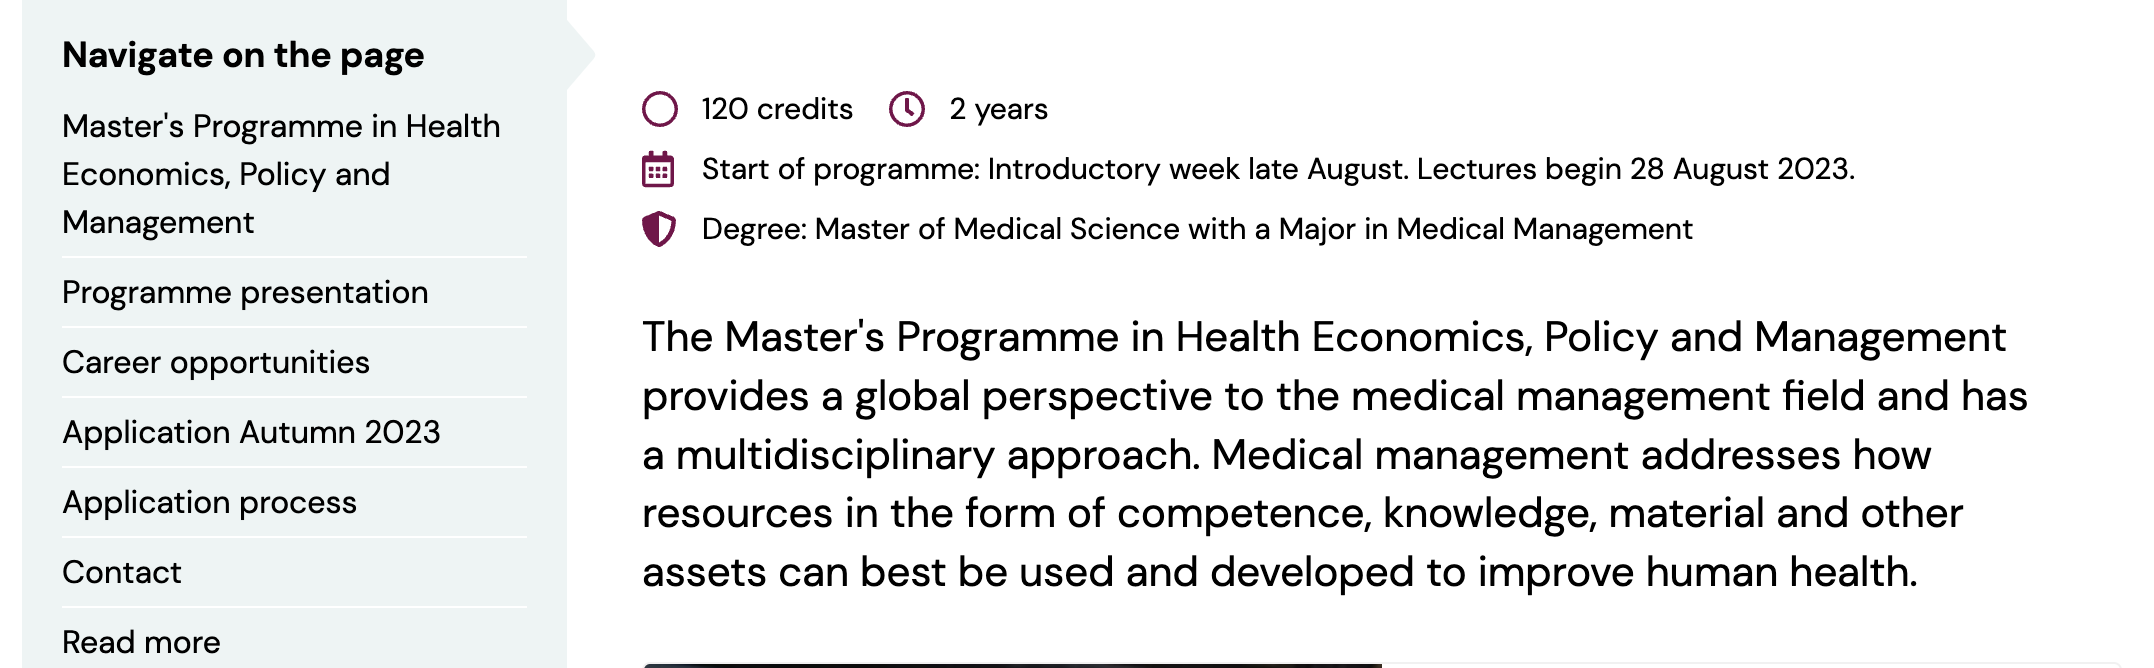
Task: Navigate to Application process section
Action: click(209, 502)
